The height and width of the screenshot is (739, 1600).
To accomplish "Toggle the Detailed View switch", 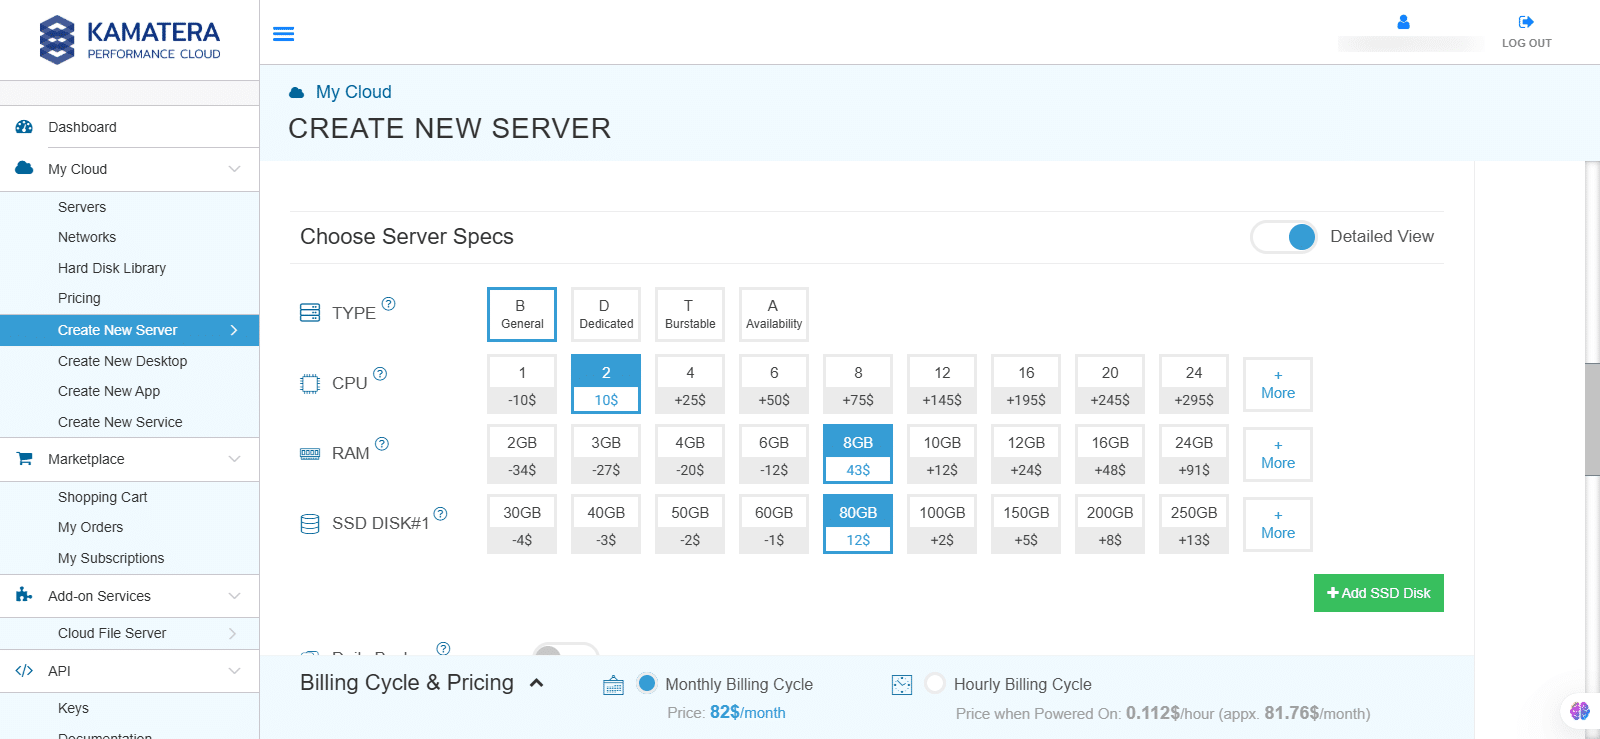I will click(x=1284, y=237).
